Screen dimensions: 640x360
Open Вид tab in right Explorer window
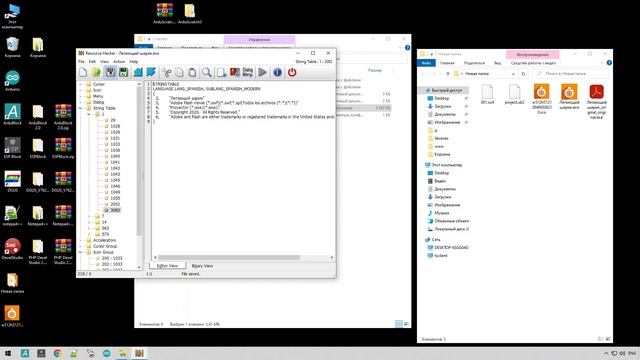(497, 63)
